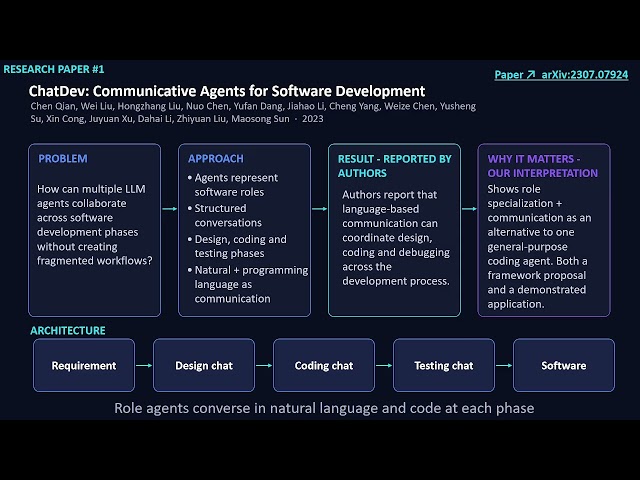Click the result text 'Authors report that language-based'
The height and width of the screenshot is (480, 640).
click(396, 238)
